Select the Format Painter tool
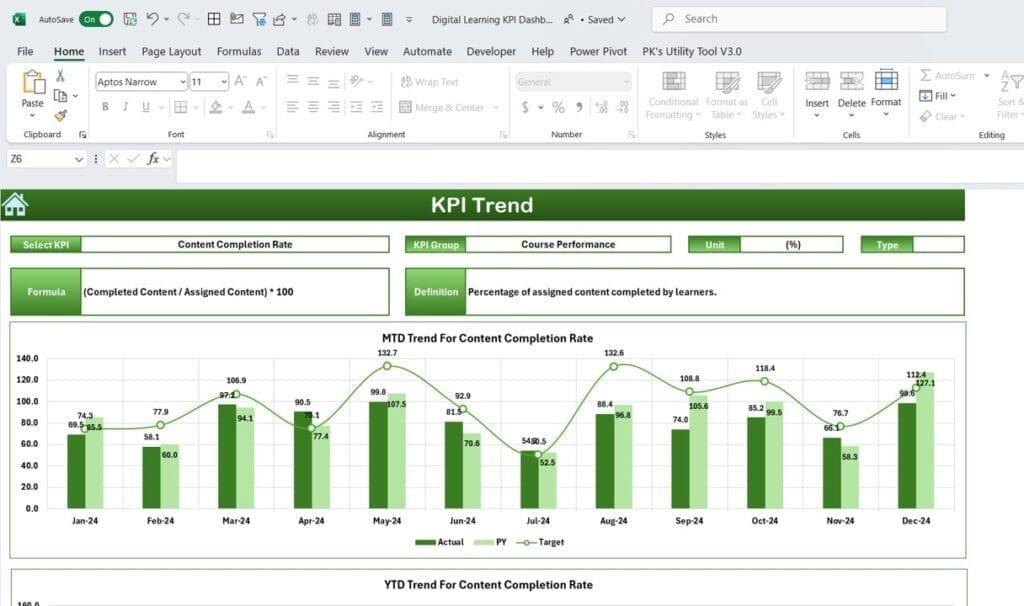The width and height of the screenshot is (1024, 606). 59,116
